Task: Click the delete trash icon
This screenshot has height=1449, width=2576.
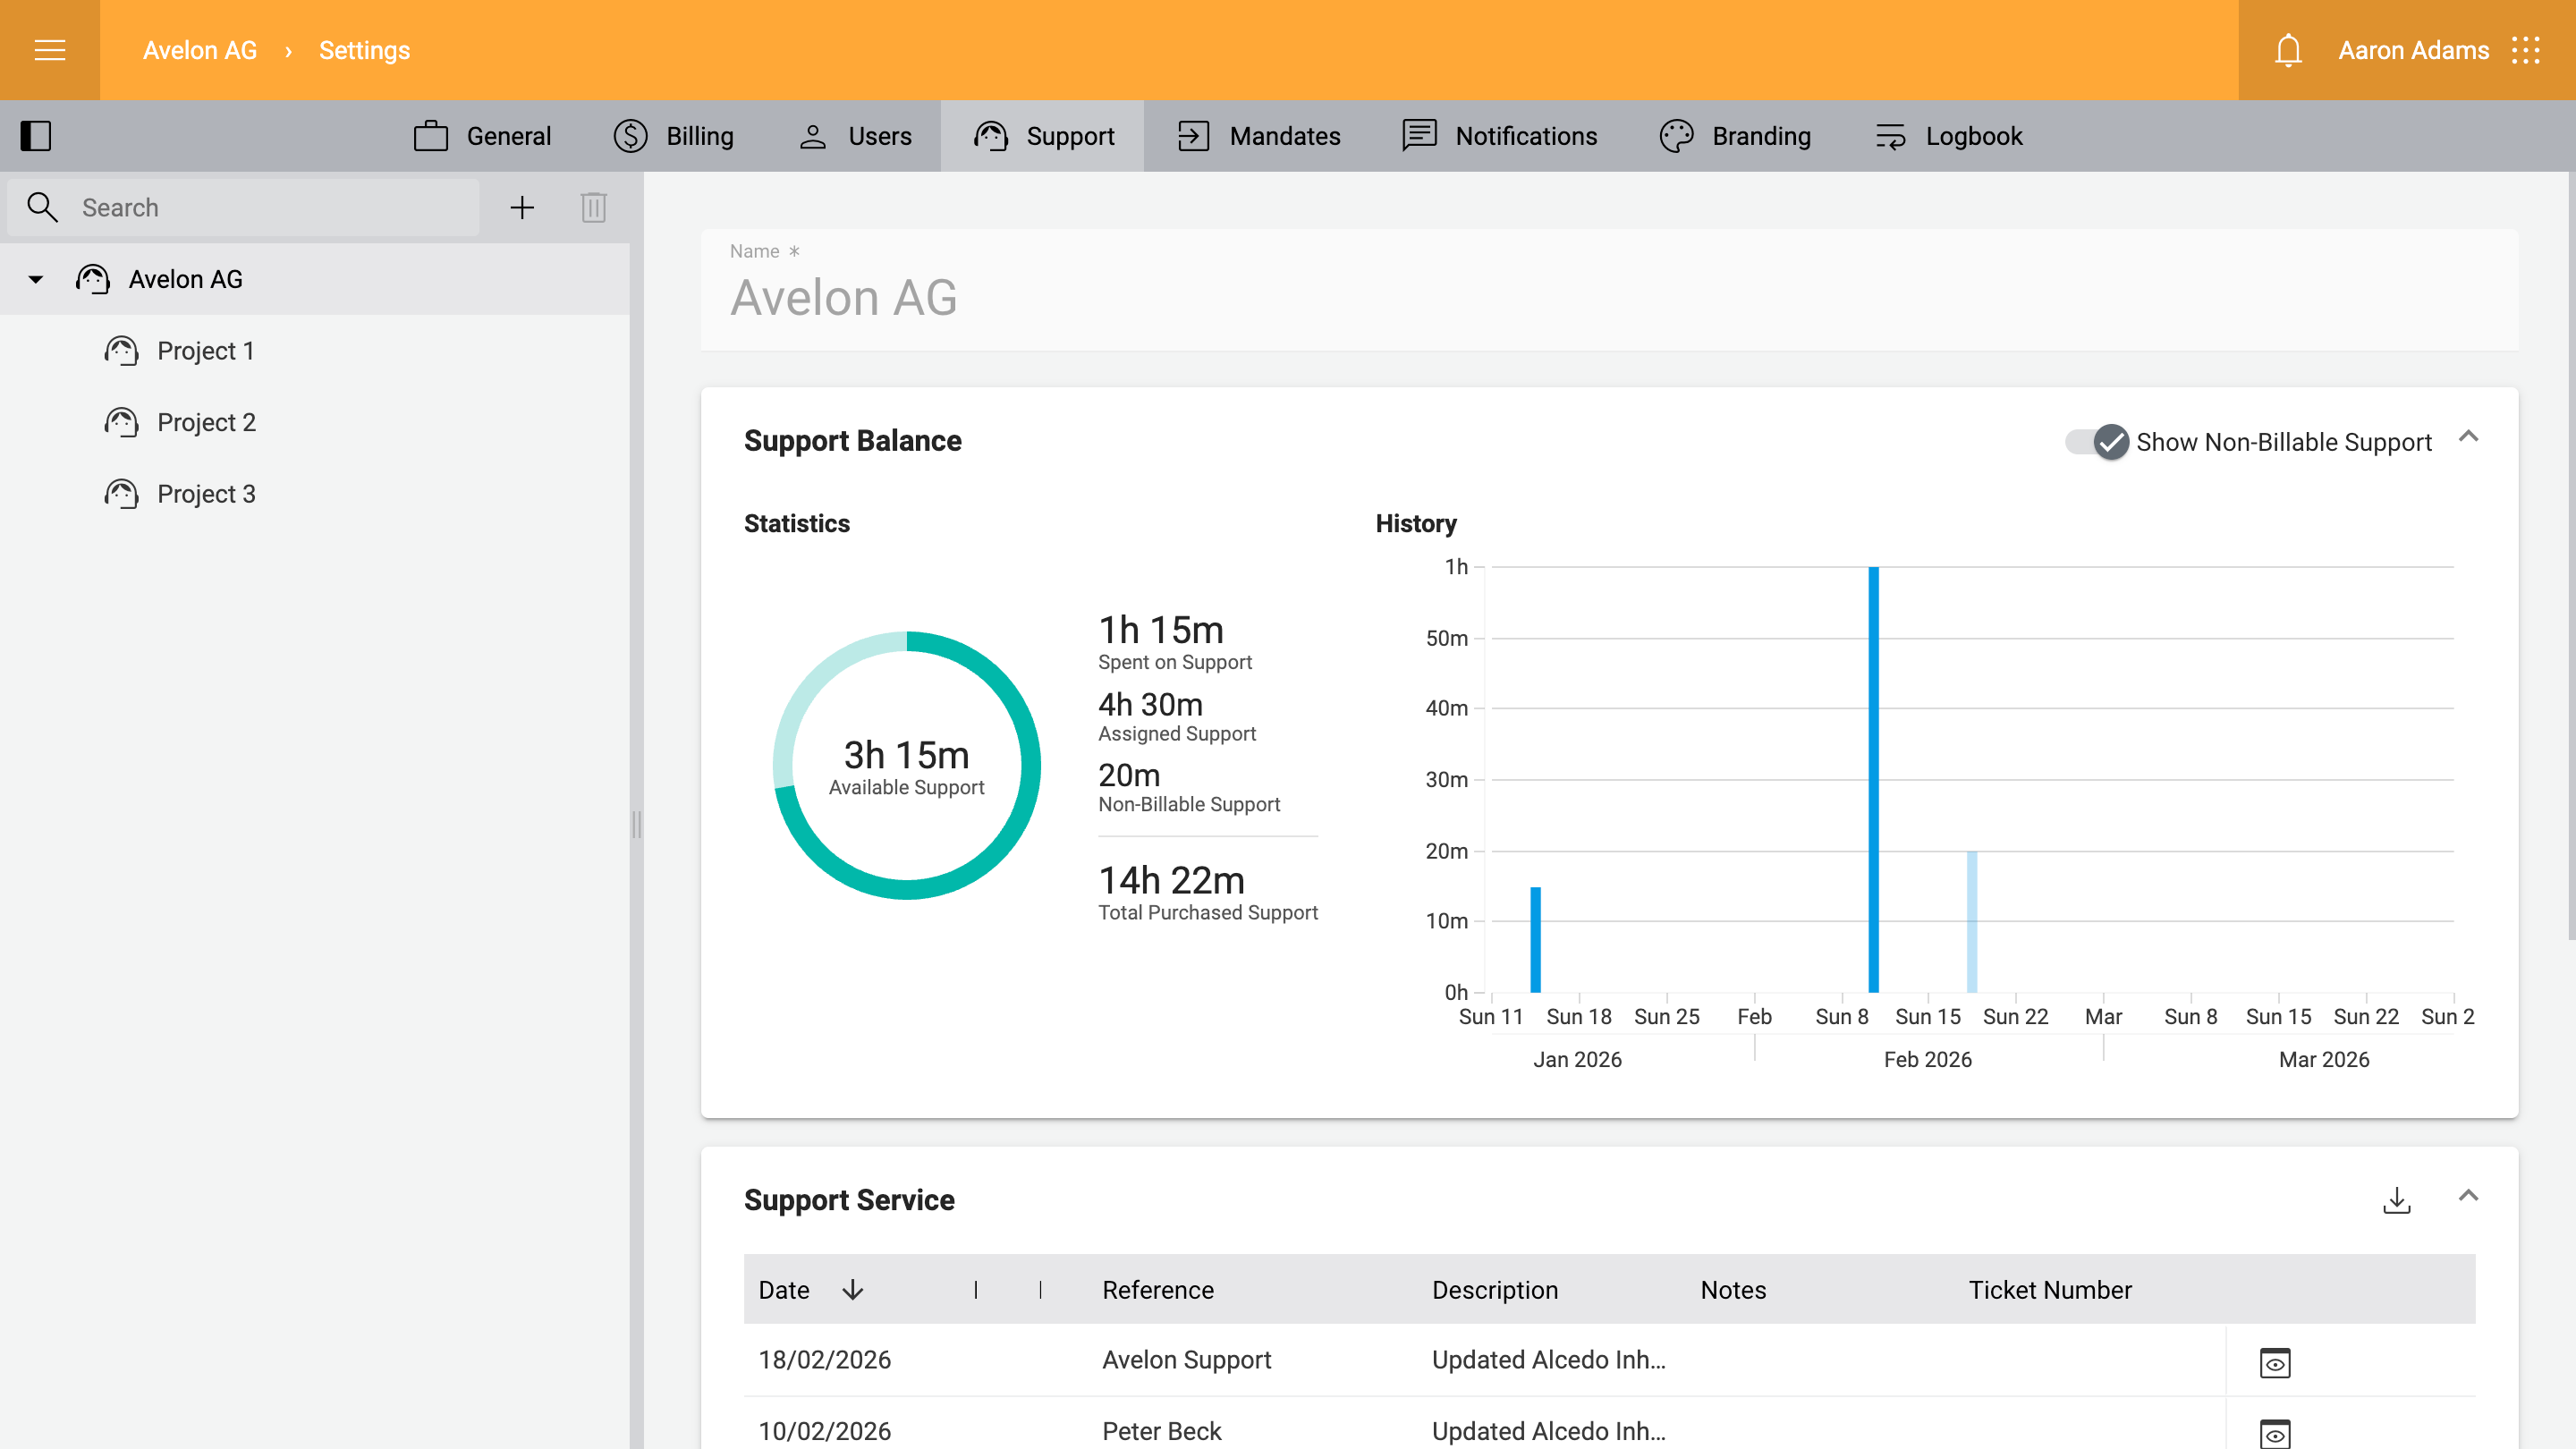Action: [594, 207]
